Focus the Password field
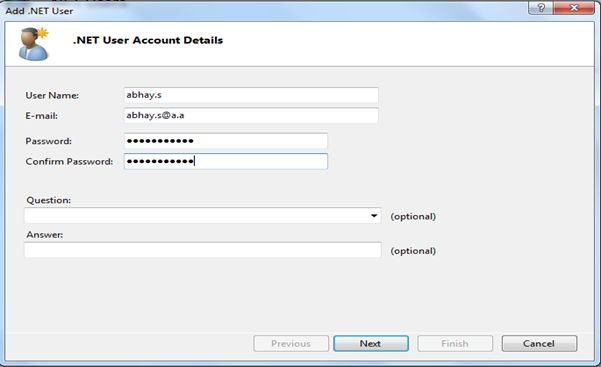Screen dimensions: 601x367 [226, 141]
